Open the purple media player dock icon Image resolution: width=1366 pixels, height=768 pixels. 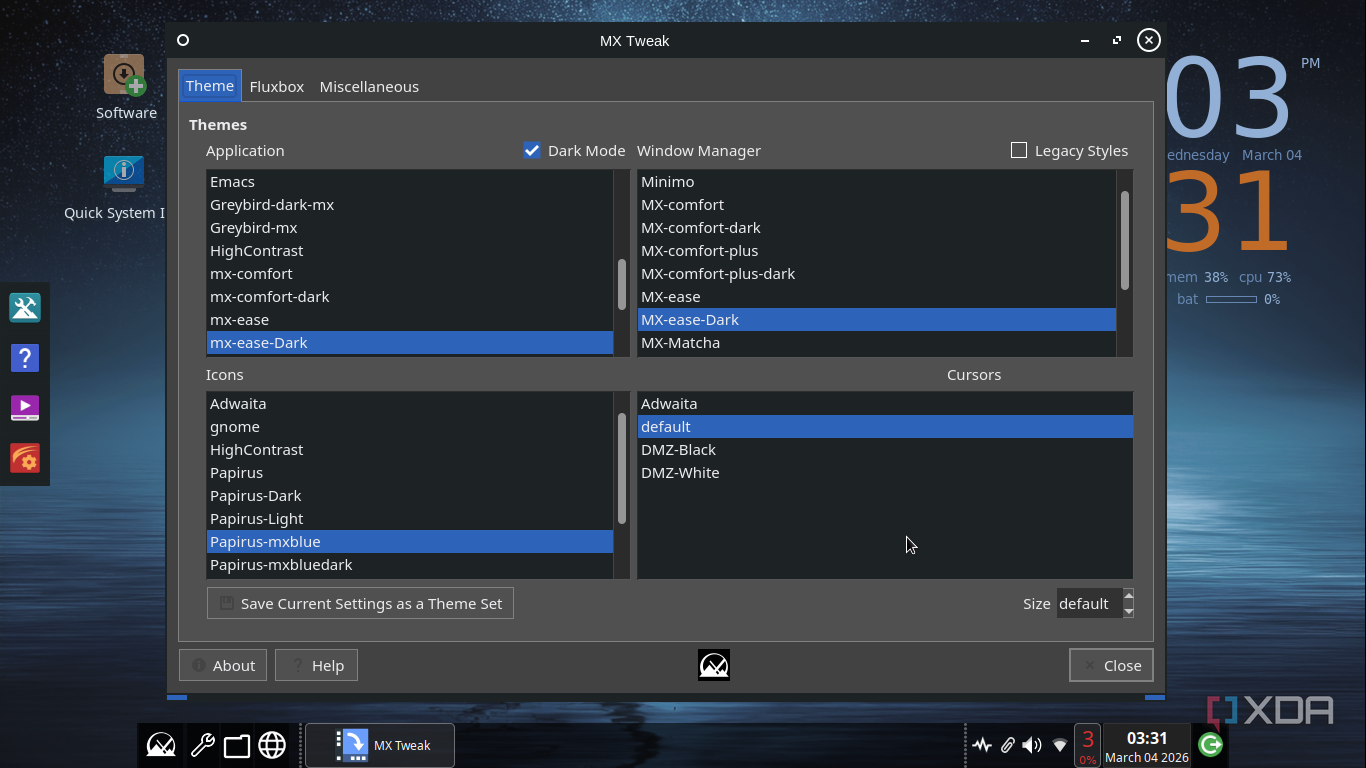[x=25, y=408]
